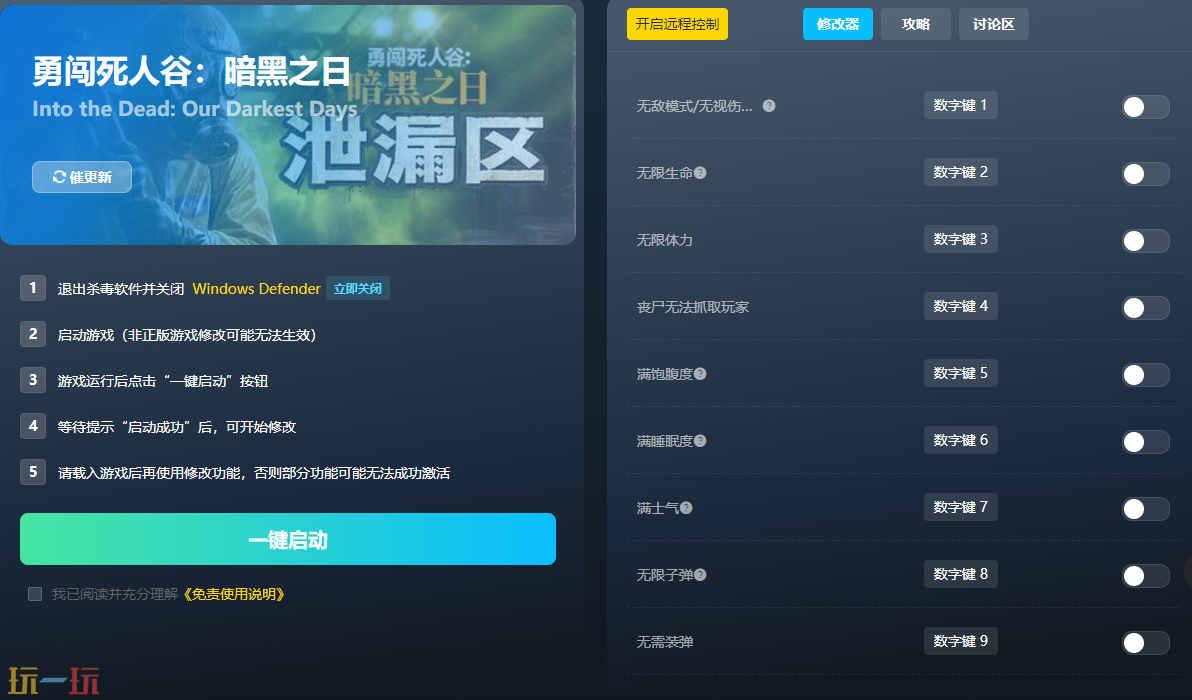
Task: Click the 立即关闭 Defender button
Action: 358,289
